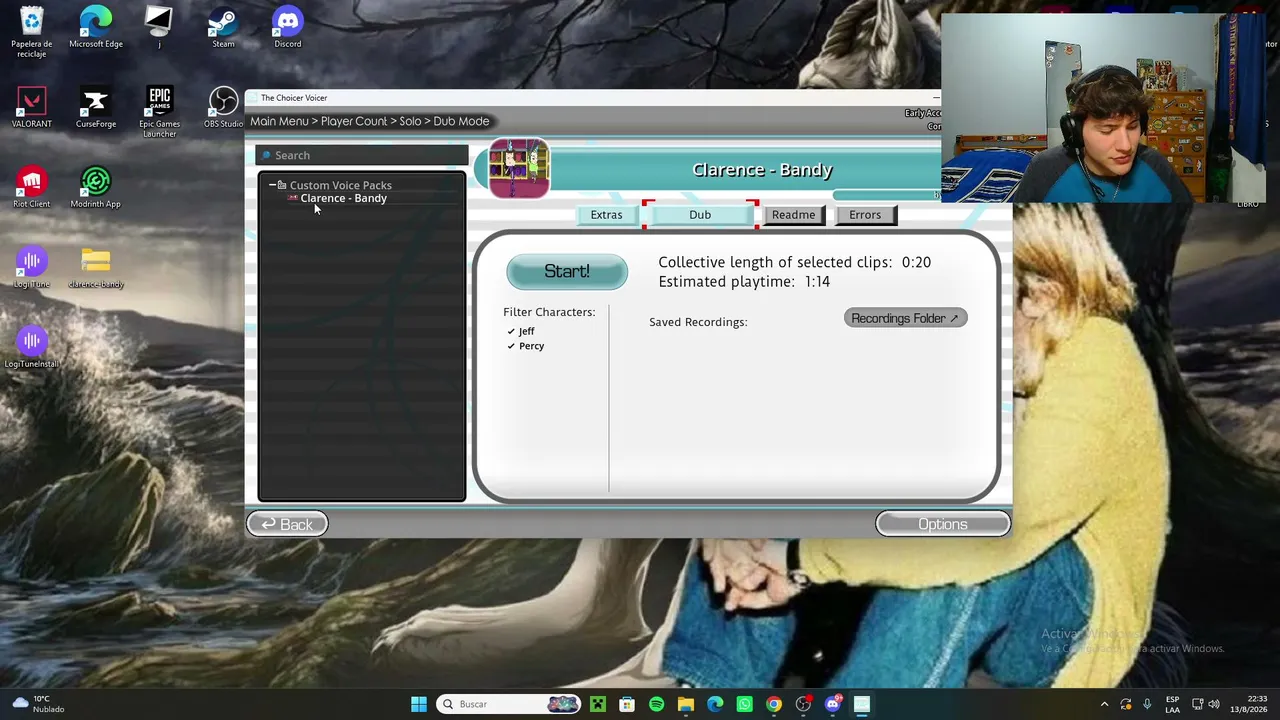1280x720 pixels.
Task: Click the taskbar Buscar search box
Action: [x=510, y=704]
